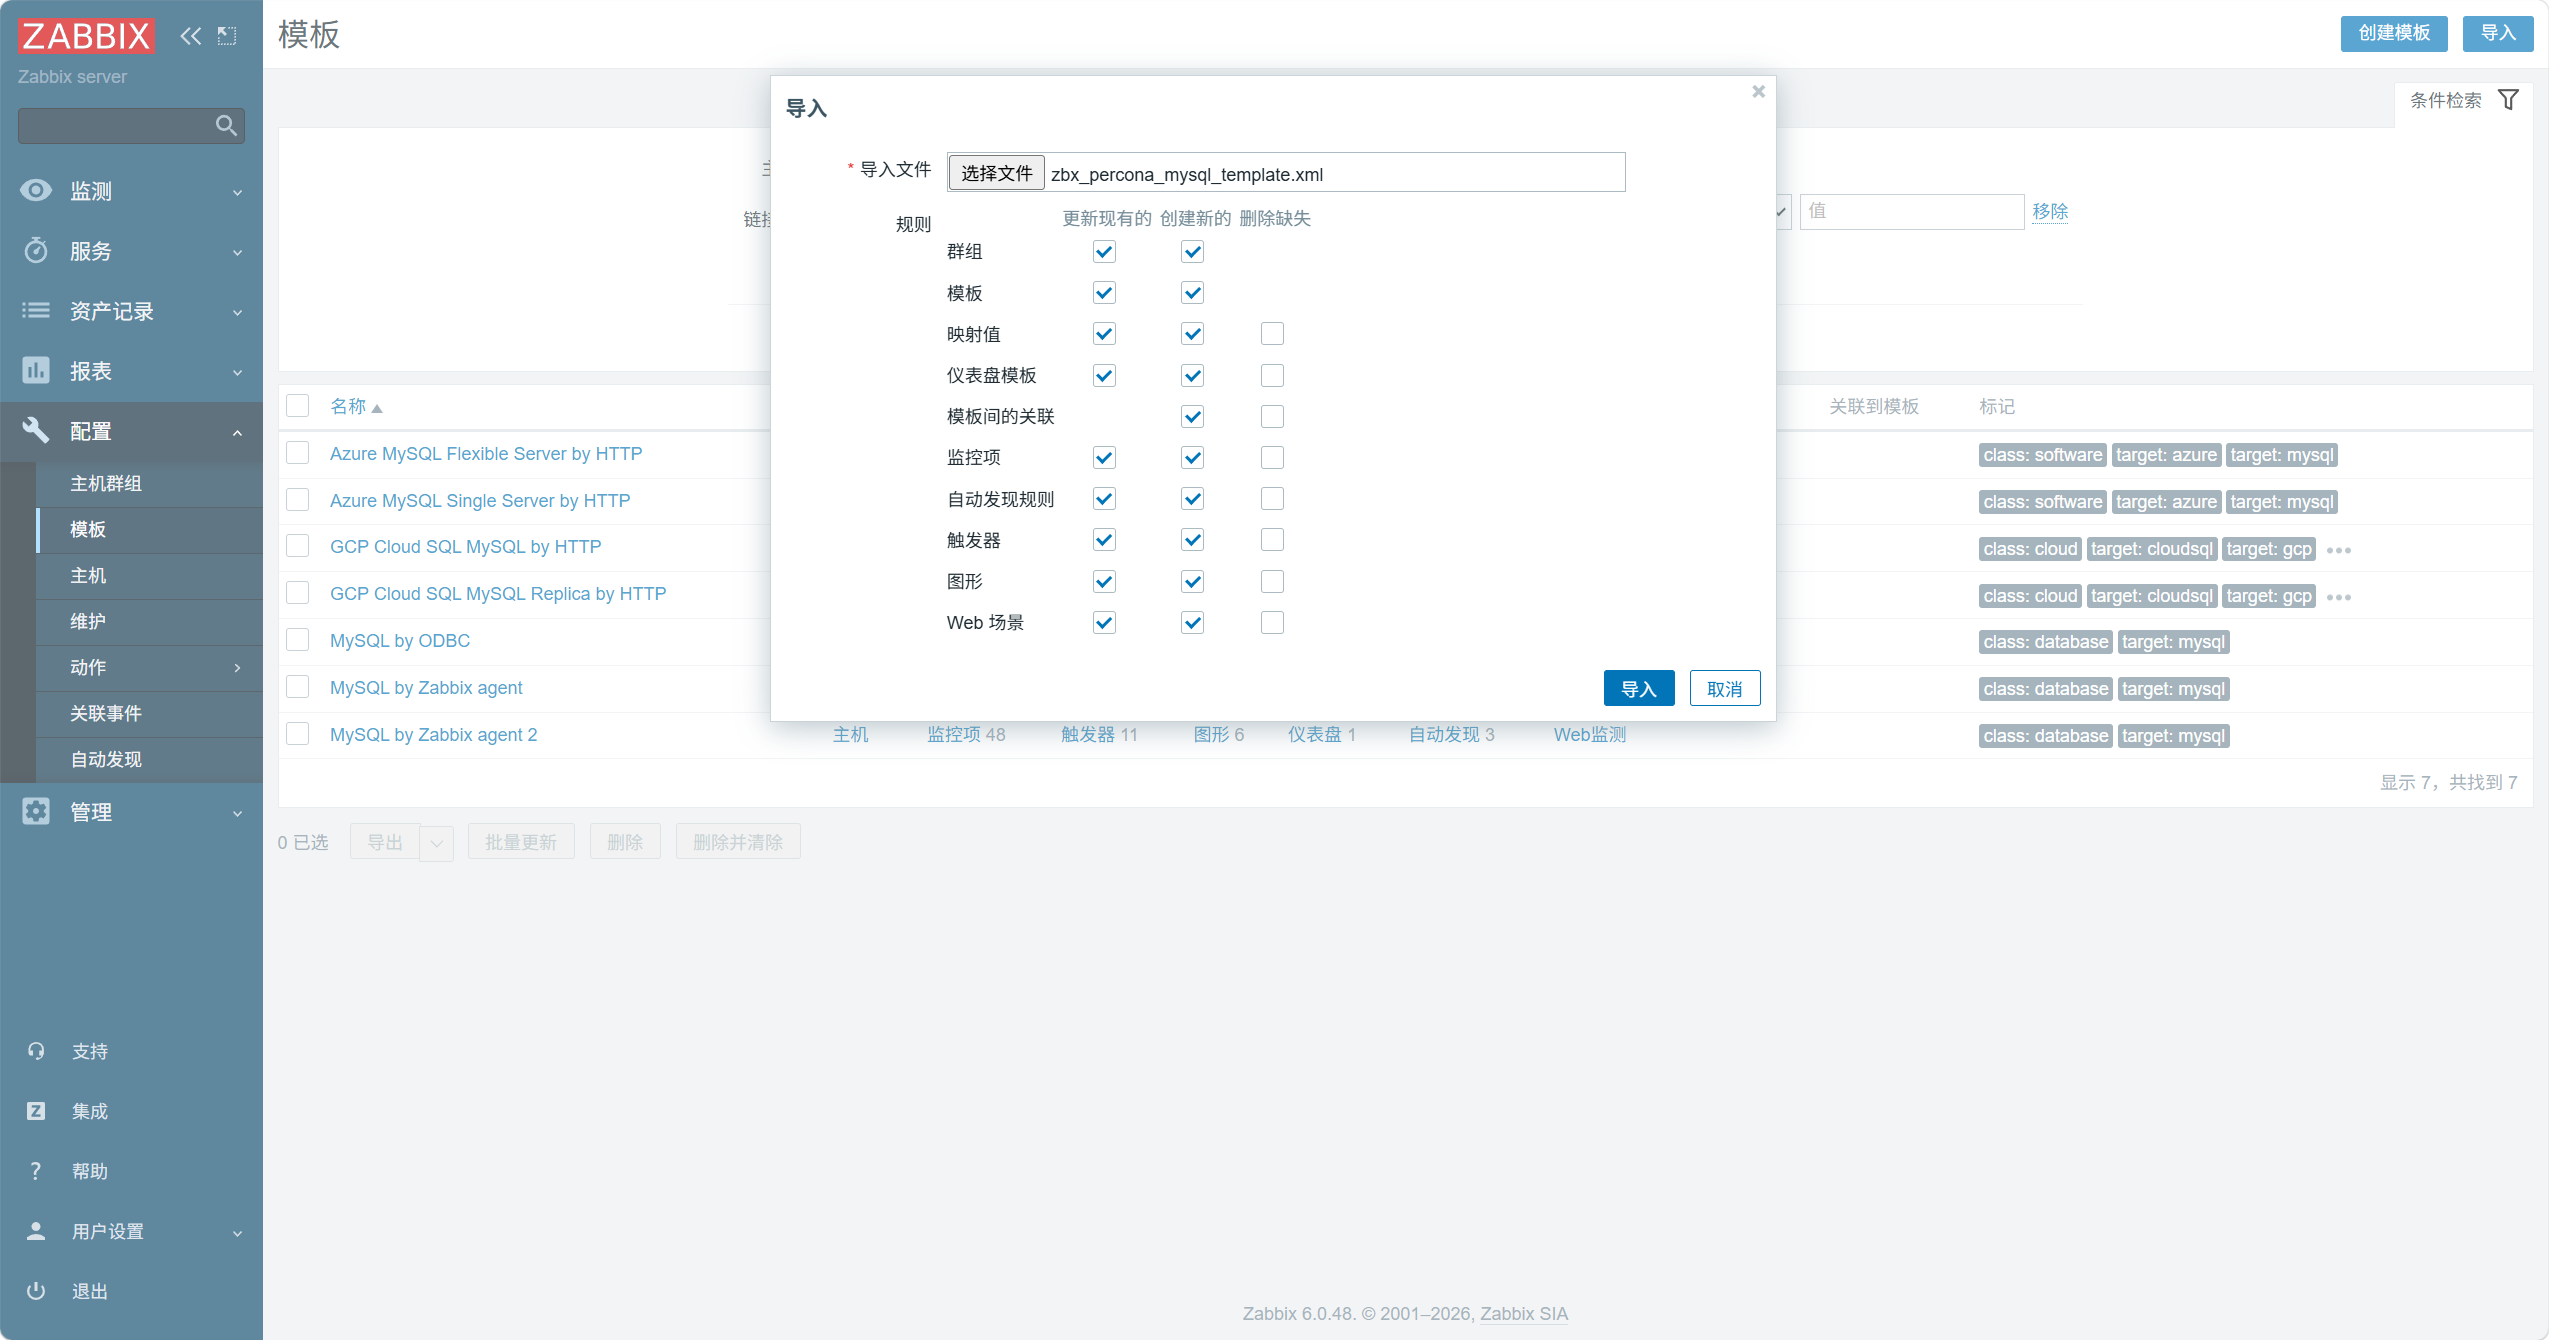The height and width of the screenshot is (1340, 2549).
Task: Click the stopwatch icon for 服务
Action: (36, 250)
